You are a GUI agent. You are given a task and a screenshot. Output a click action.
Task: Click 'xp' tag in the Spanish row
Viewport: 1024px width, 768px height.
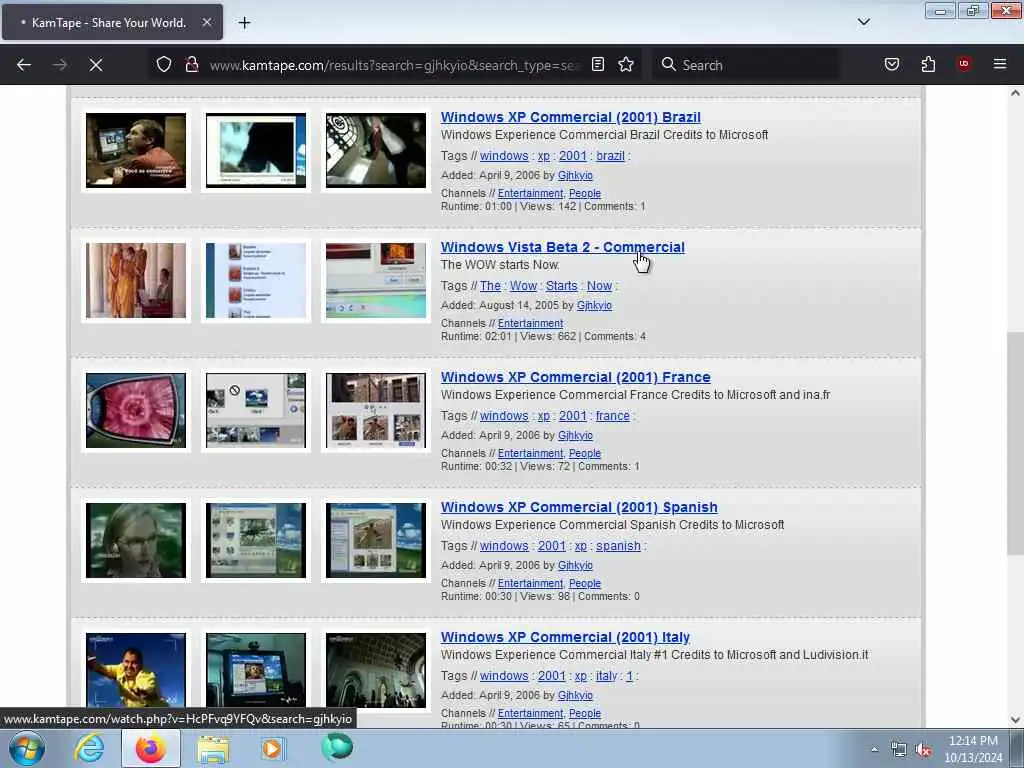click(581, 546)
